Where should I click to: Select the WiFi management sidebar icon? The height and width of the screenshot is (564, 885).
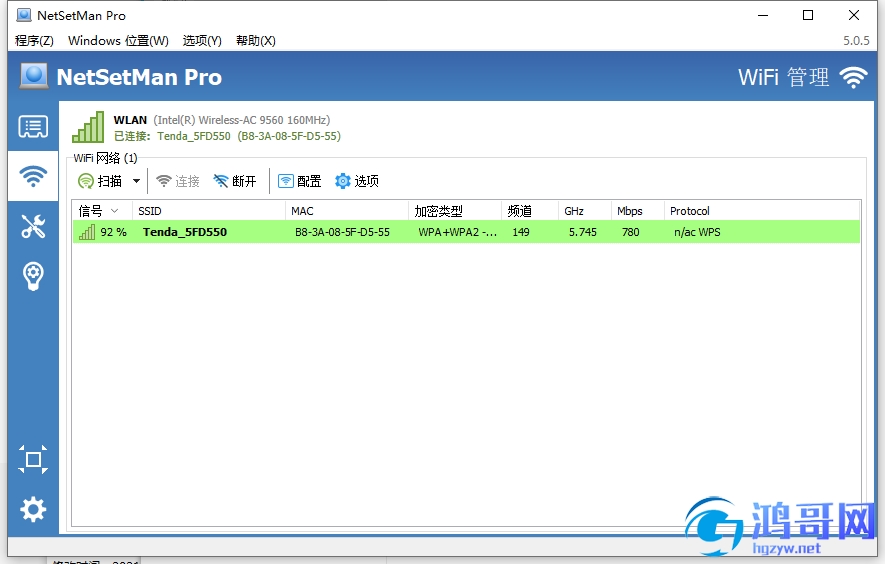click(33, 176)
